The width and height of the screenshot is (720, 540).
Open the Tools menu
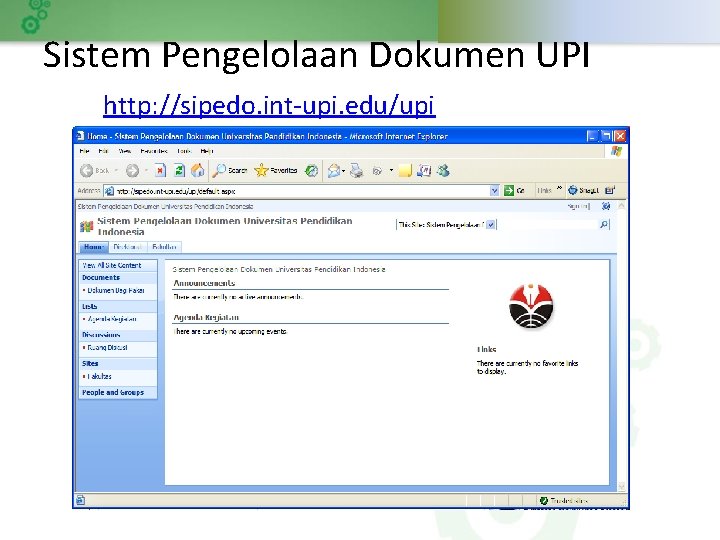coord(184,151)
